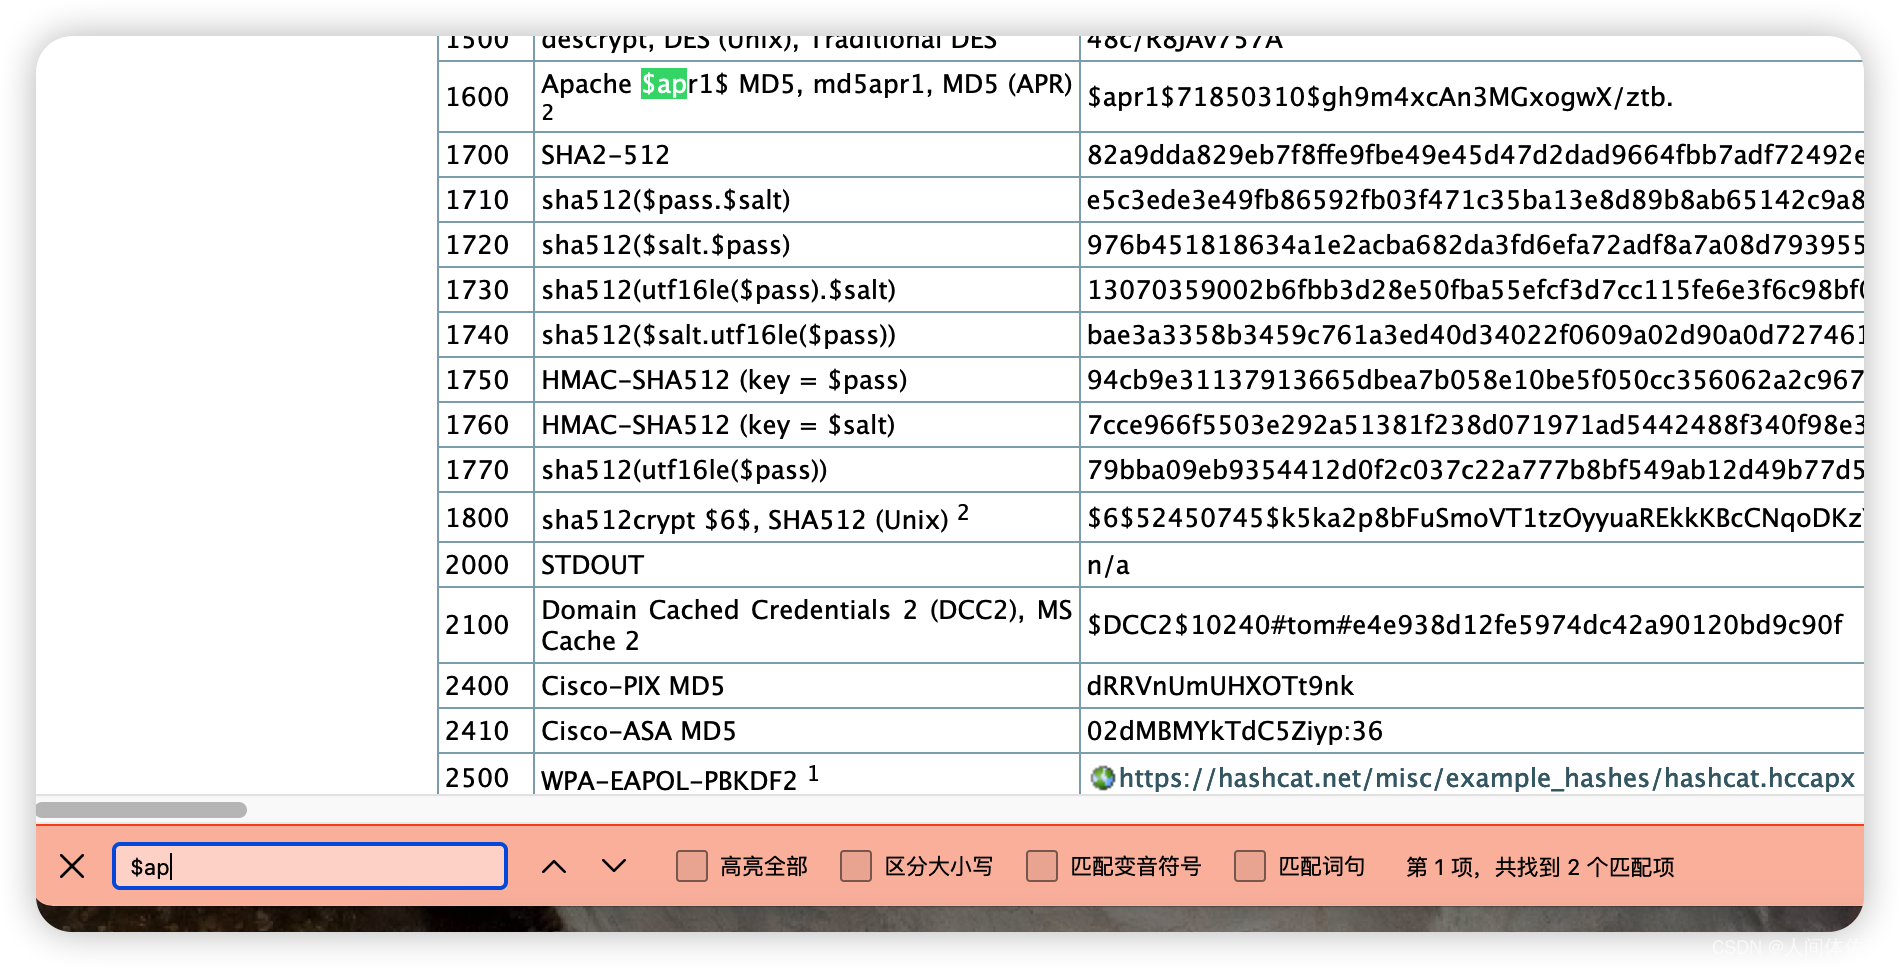
Task: Toggle 区分大小写 case-sensitive checkbox
Action: [856, 866]
